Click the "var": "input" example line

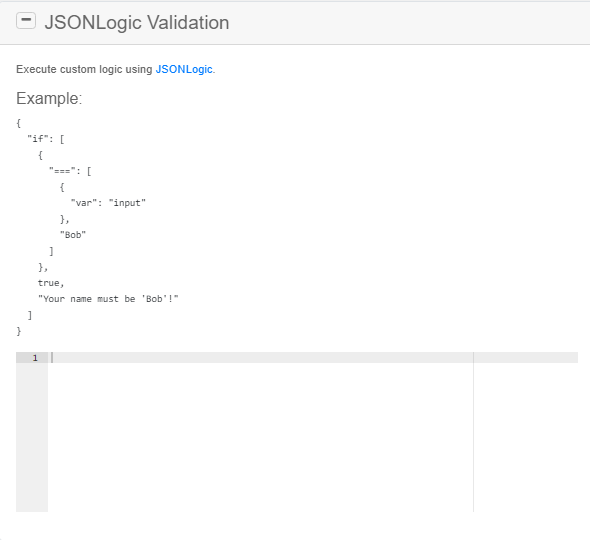108,203
